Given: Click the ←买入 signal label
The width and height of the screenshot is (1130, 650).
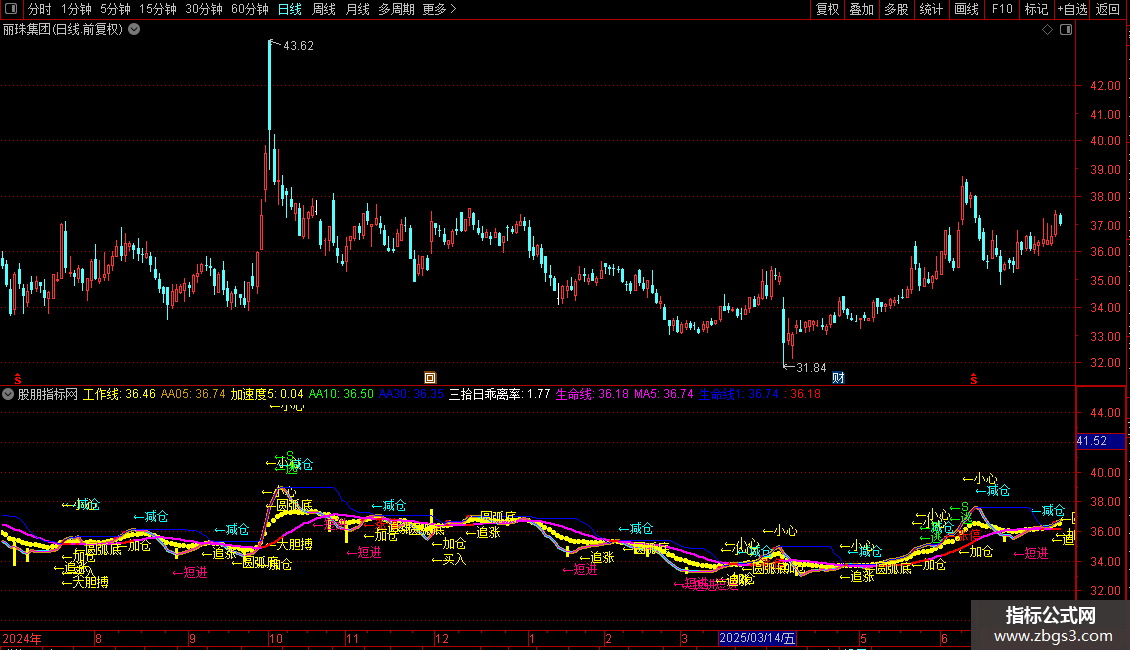Looking at the screenshot, I should (448, 559).
